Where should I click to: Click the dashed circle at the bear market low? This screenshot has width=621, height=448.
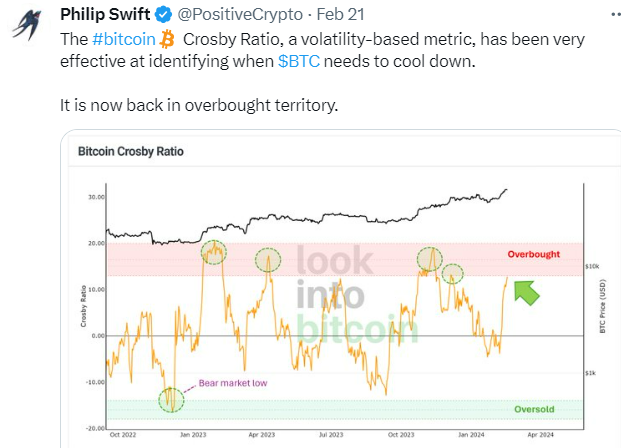(x=171, y=401)
